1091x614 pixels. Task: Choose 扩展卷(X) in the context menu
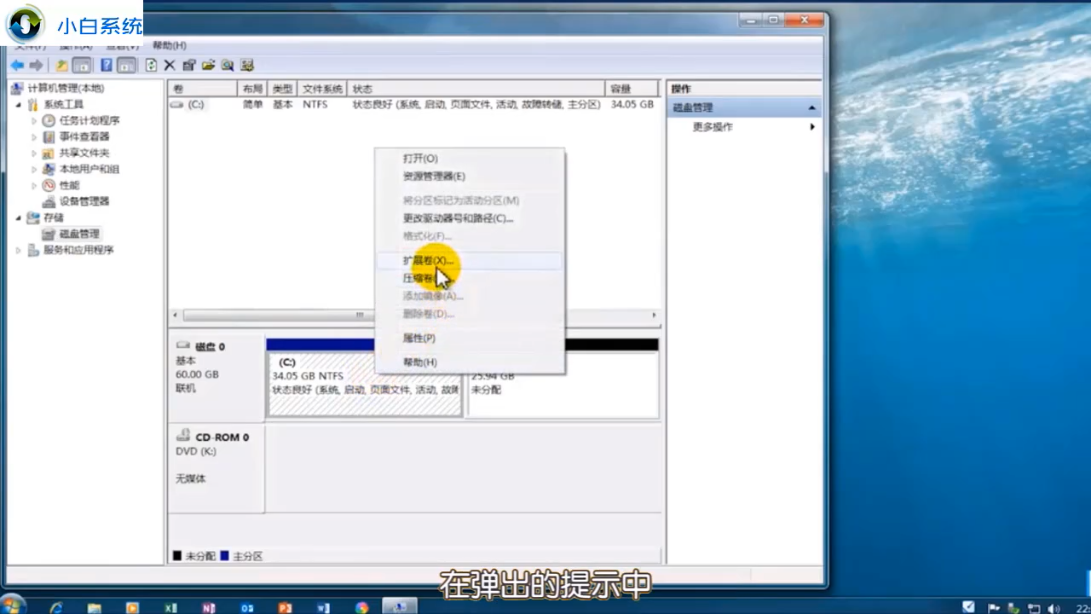click(428, 260)
